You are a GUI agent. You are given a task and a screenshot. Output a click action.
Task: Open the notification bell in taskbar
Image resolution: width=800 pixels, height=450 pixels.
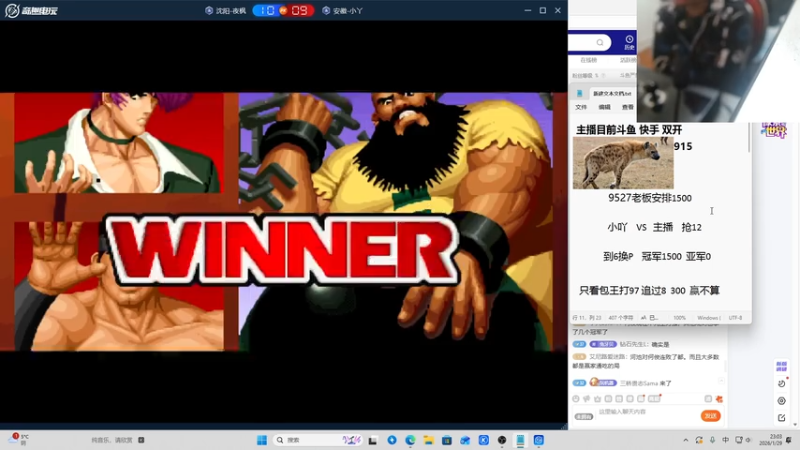789,440
